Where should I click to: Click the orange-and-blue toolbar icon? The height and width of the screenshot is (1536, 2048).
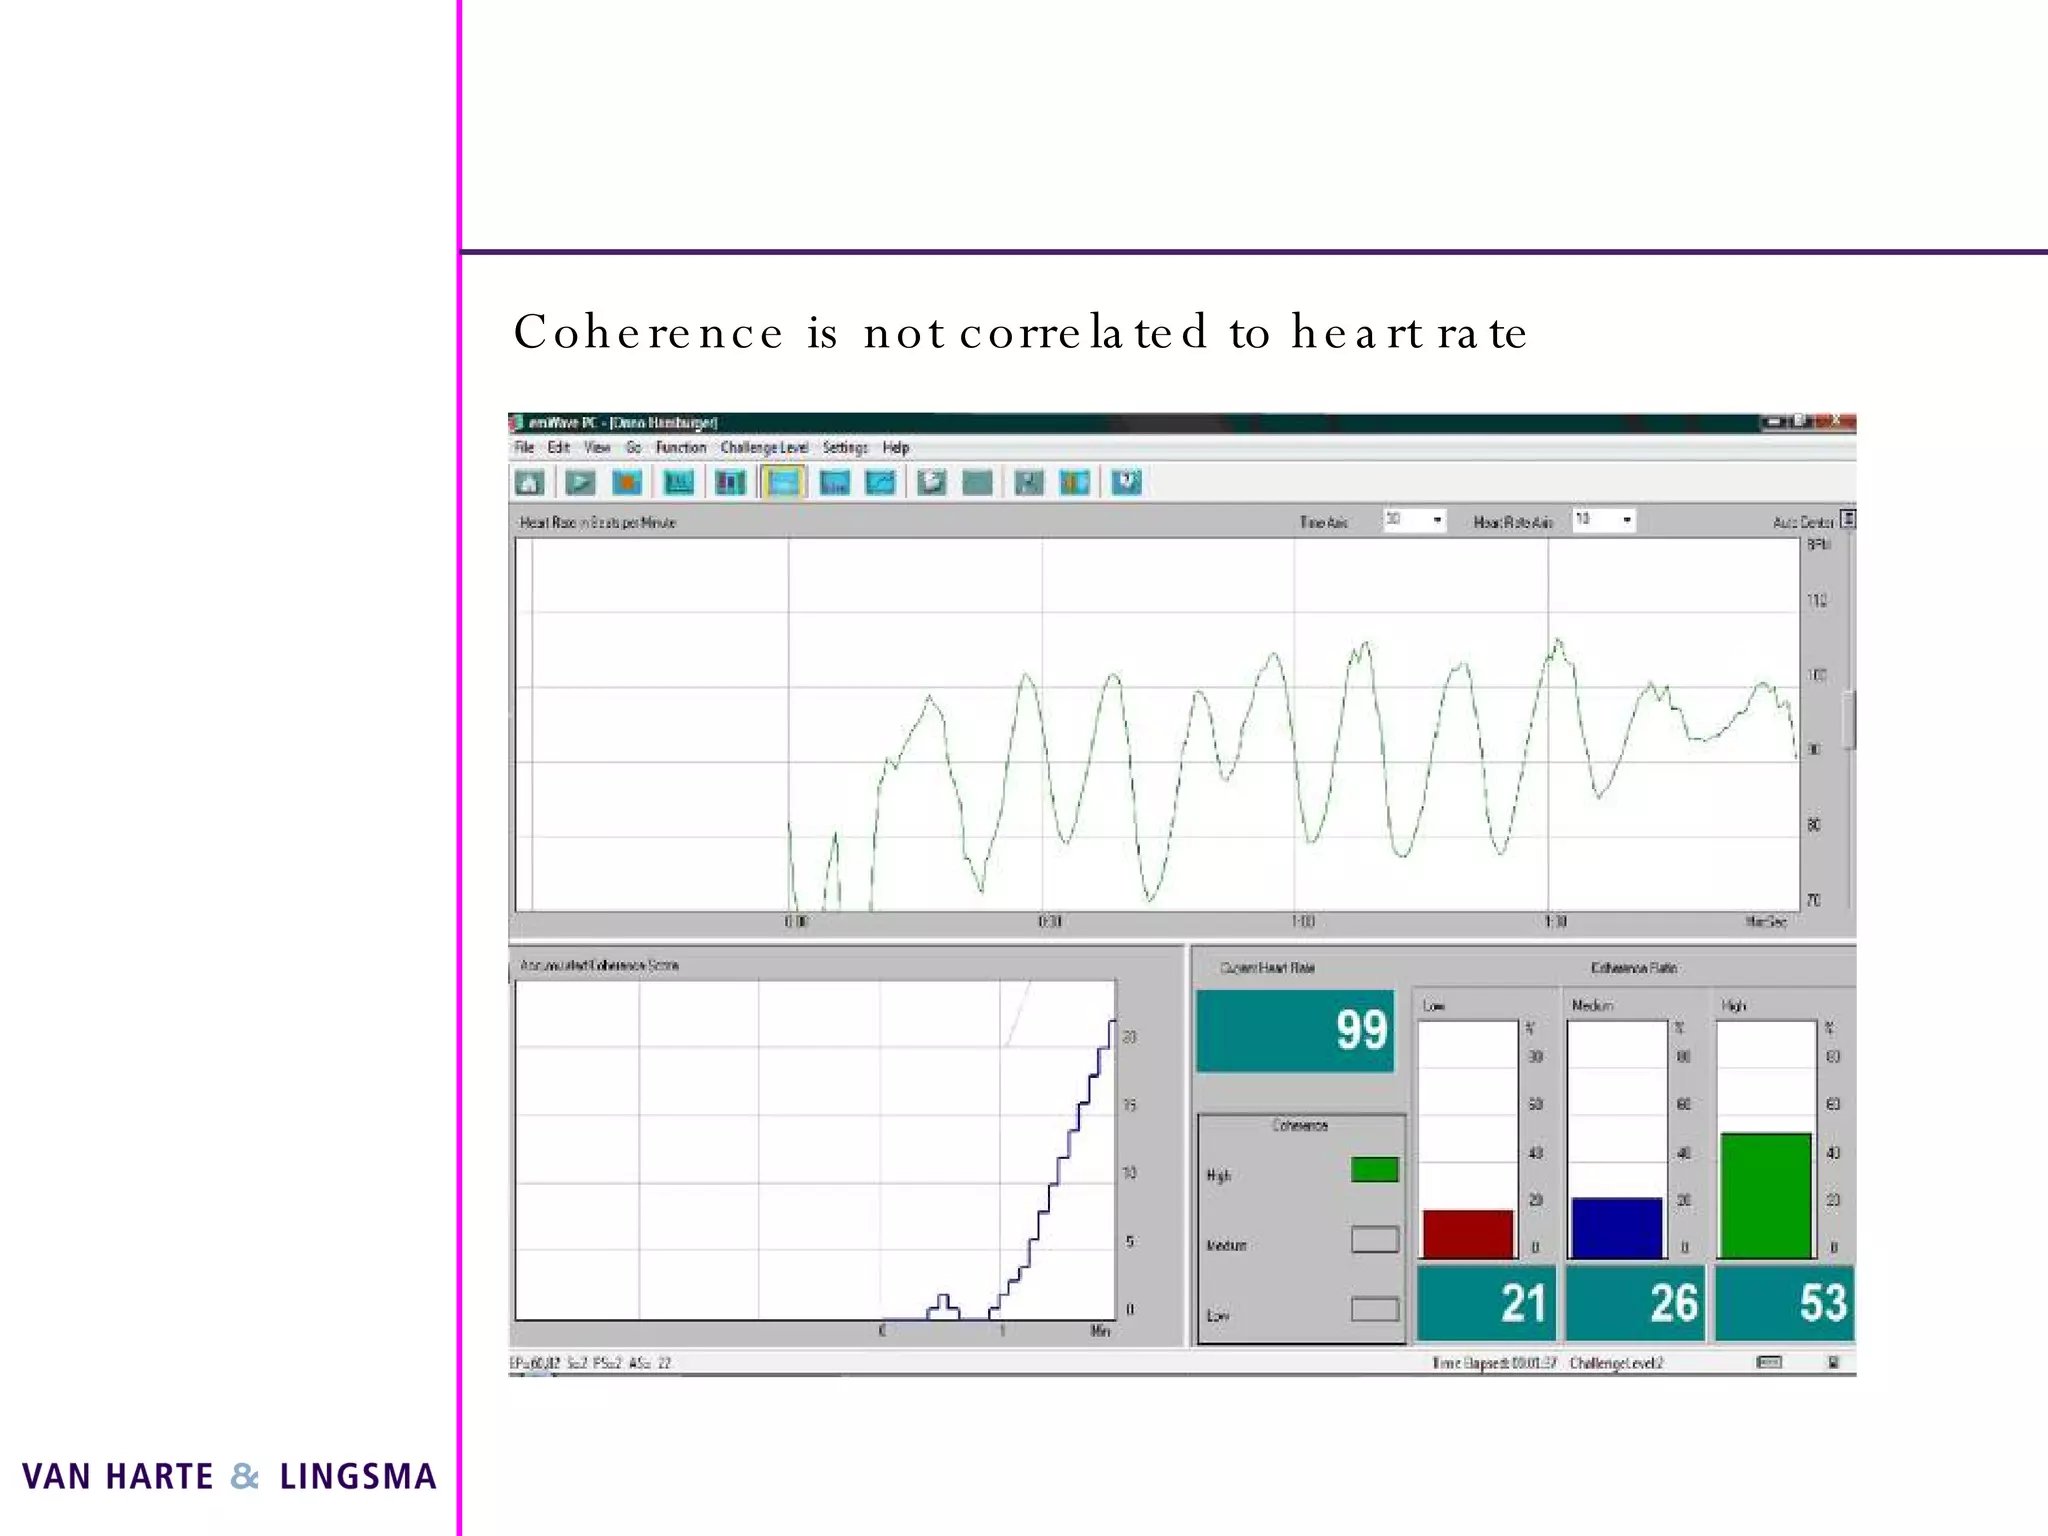pyautogui.click(x=1075, y=483)
